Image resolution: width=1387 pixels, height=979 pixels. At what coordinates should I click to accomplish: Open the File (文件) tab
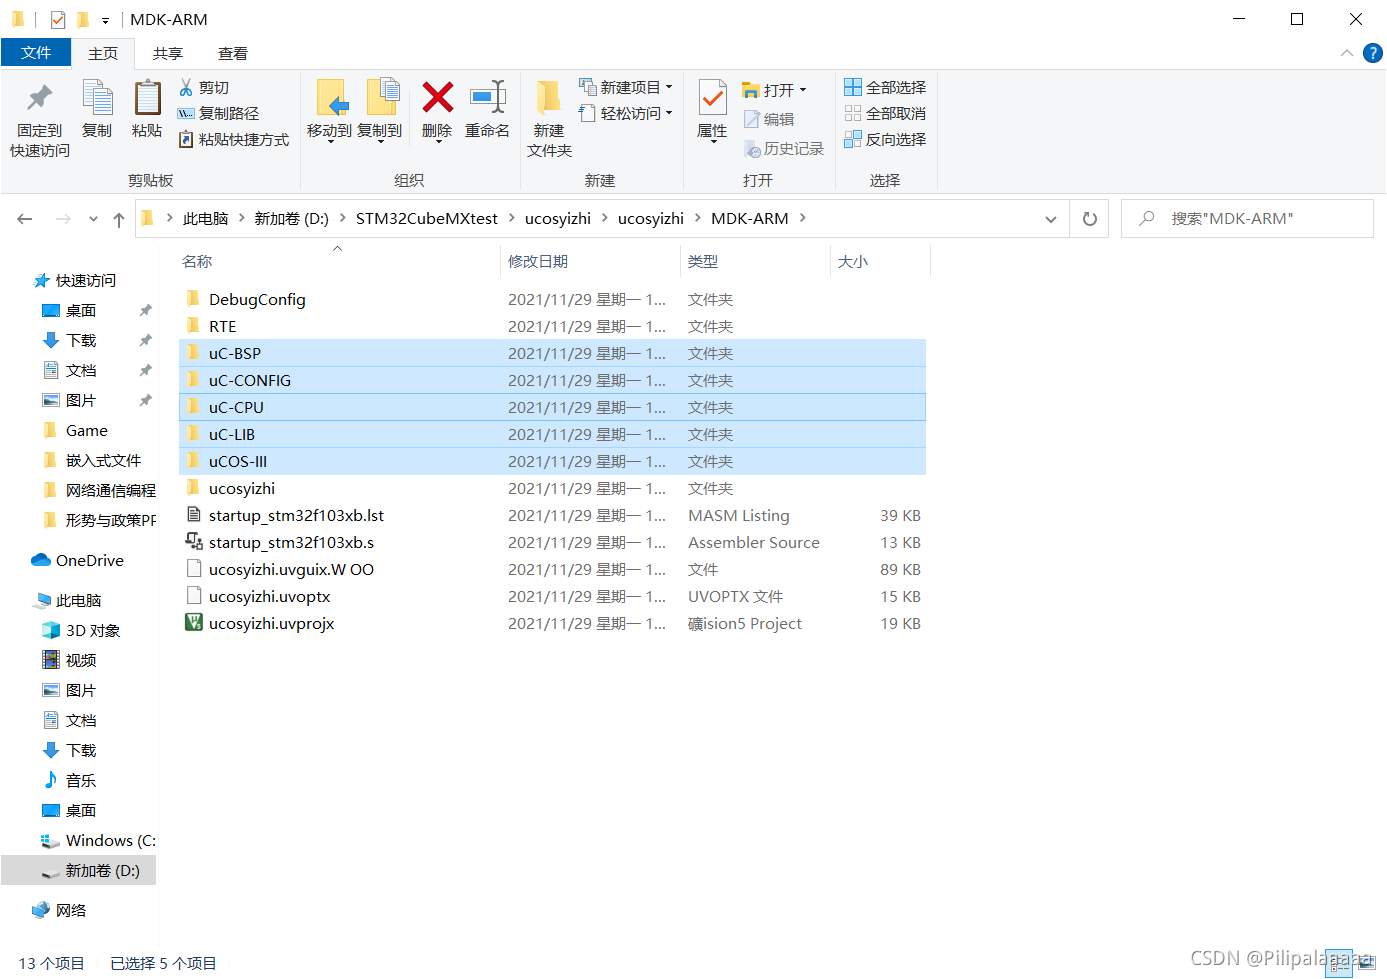(x=36, y=53)
